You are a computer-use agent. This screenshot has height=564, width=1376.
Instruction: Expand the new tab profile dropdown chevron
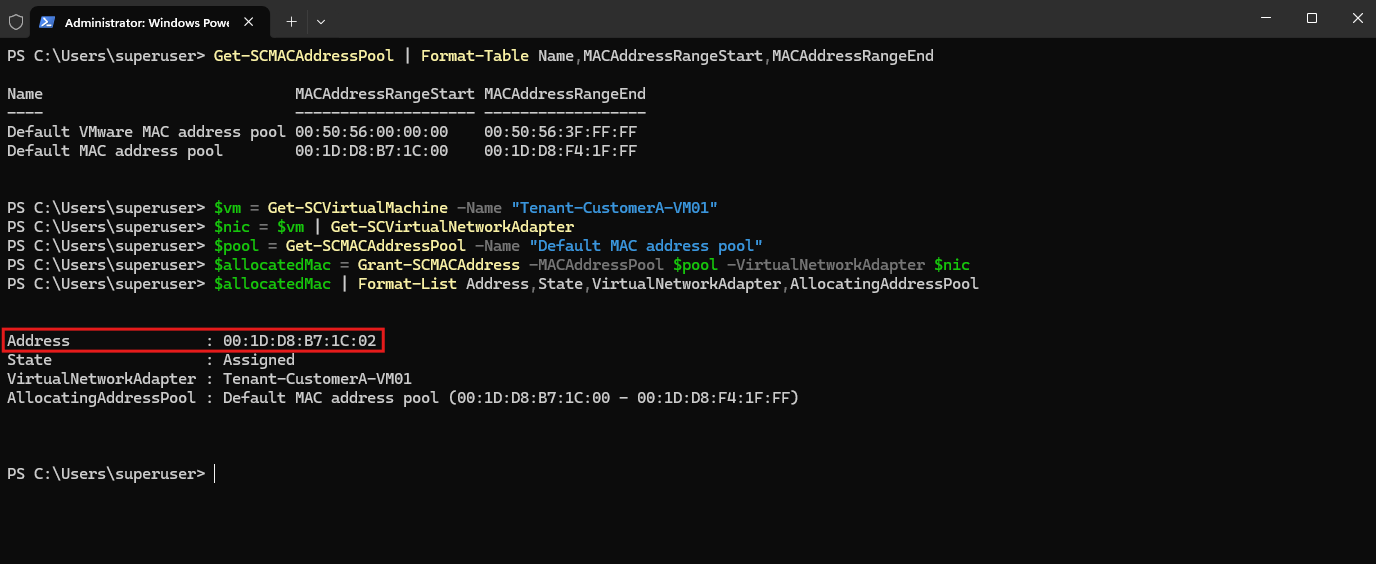pos(321,21)
